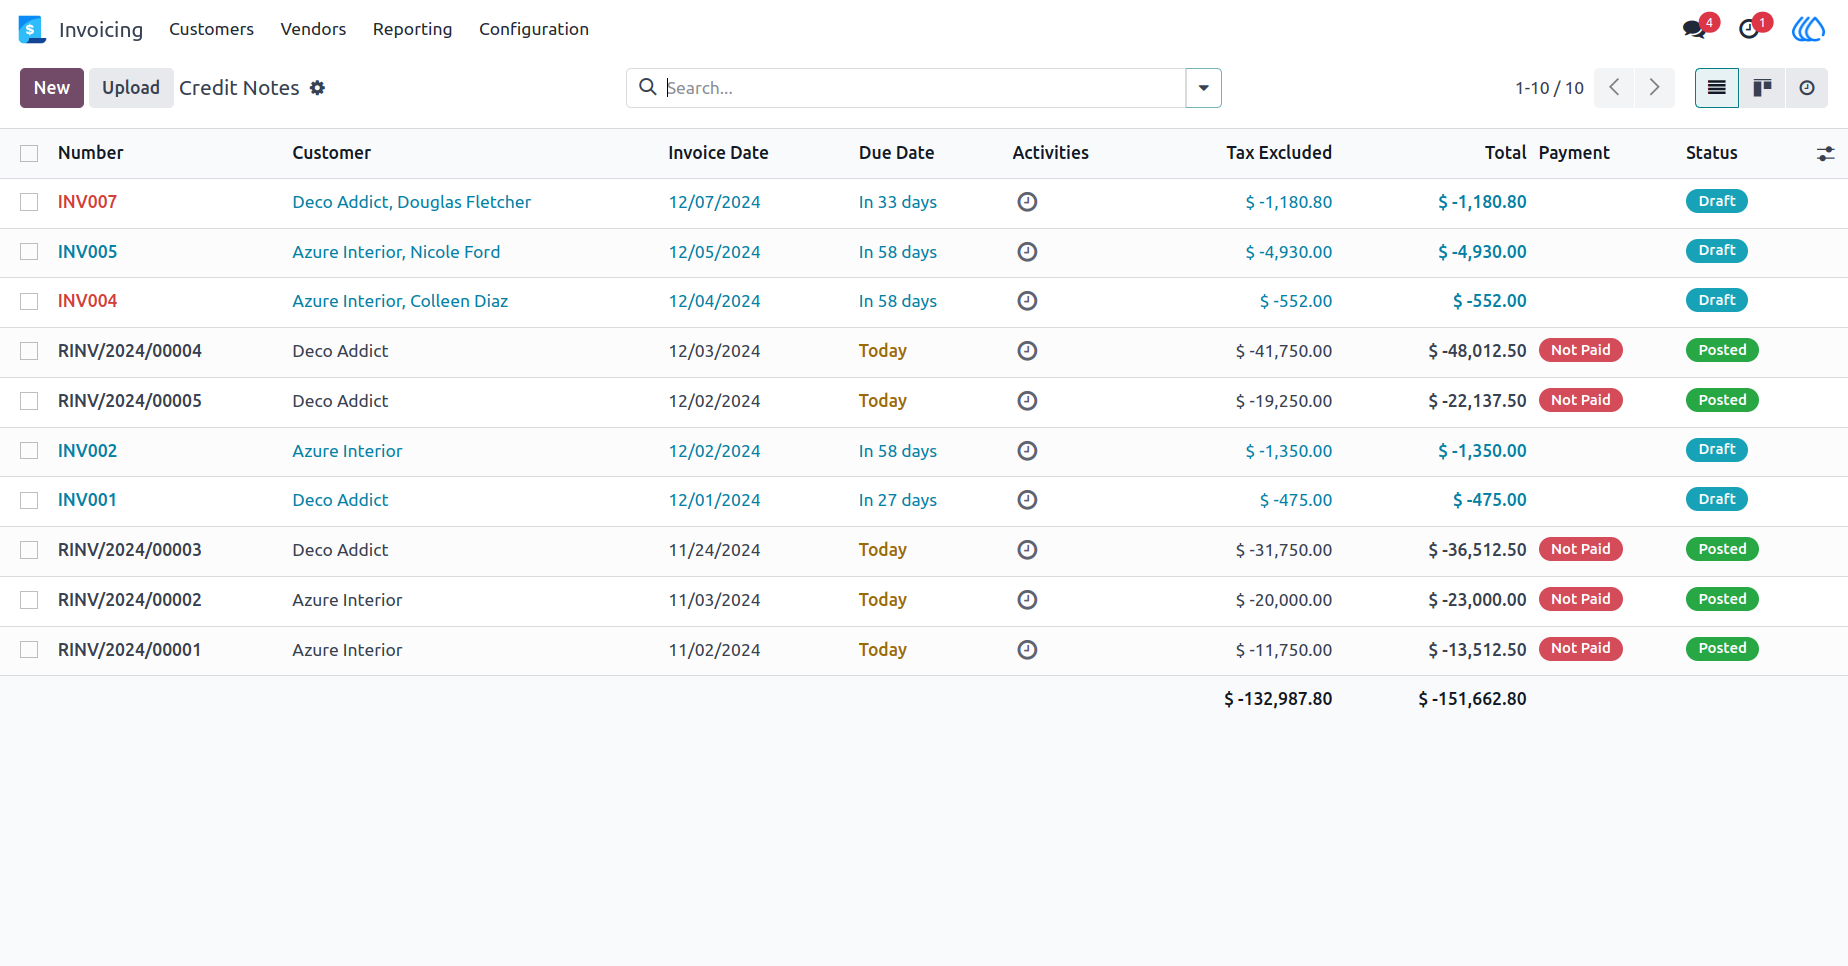Open optional columns adjust icon
Screen dimensions: 1848x966
pos(1825,154)
